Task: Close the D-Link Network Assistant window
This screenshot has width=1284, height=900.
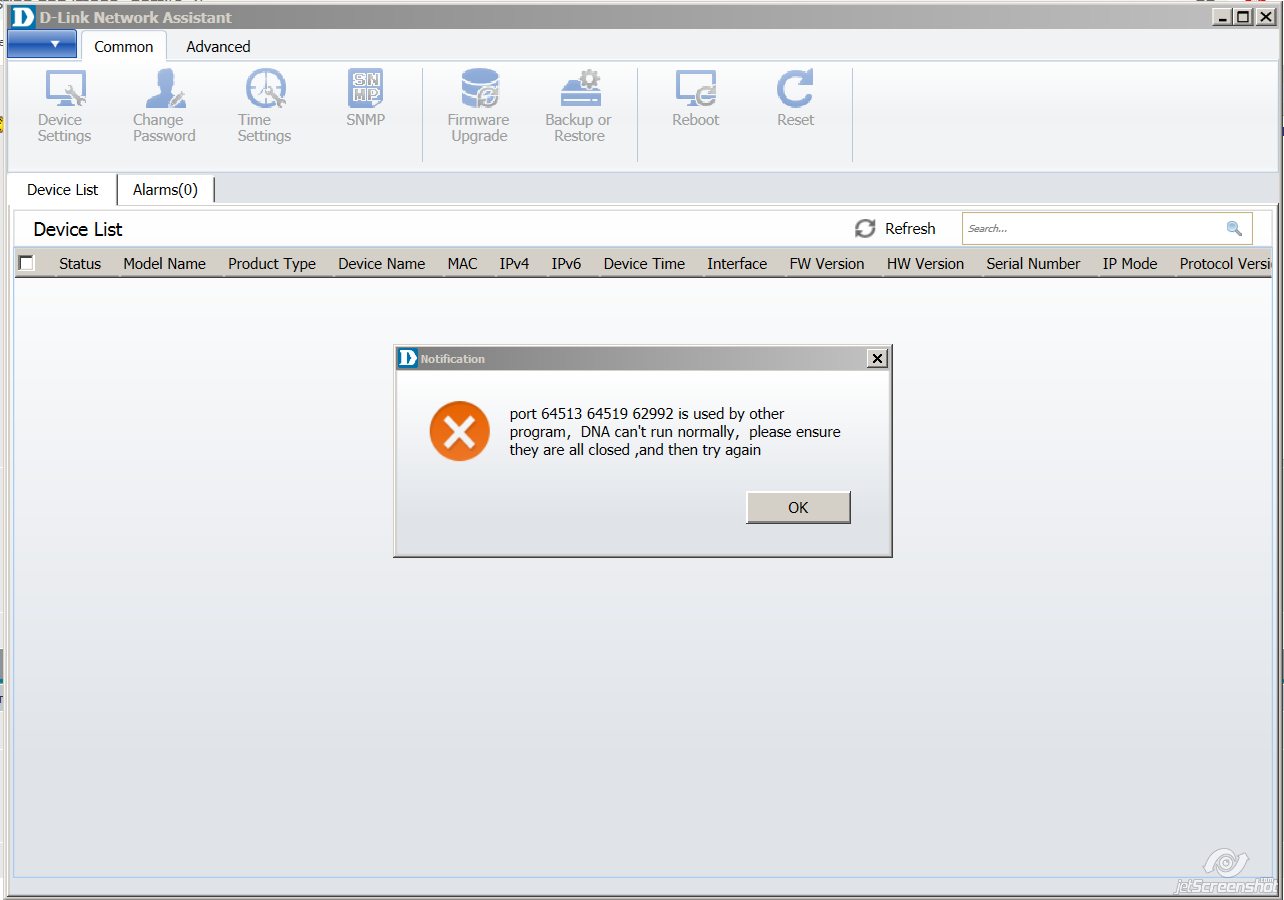Action: (x=1264, y=17)
